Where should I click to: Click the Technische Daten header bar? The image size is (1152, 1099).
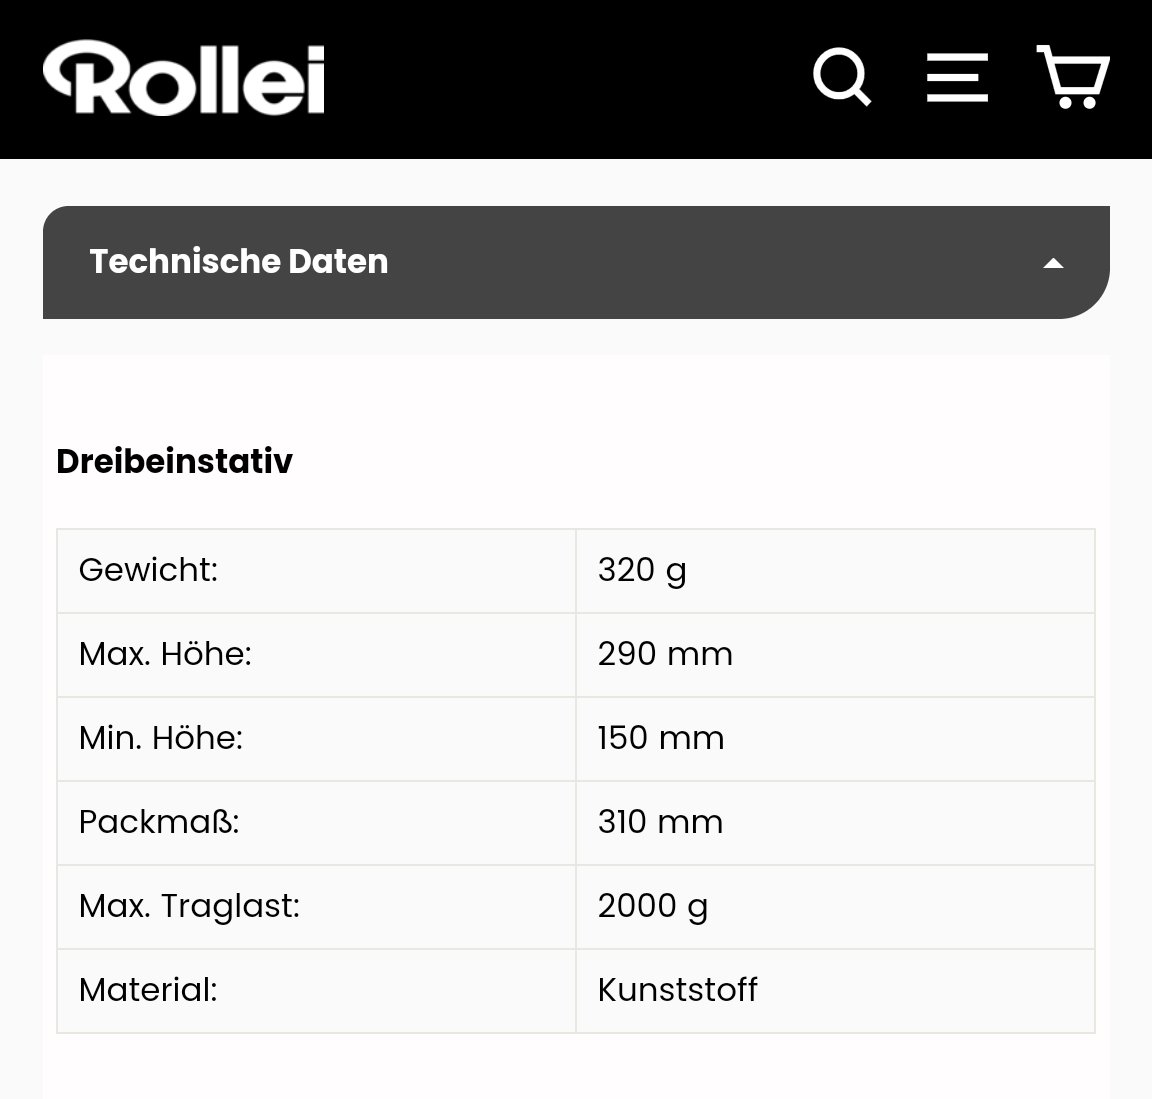(x=576, y=262)
